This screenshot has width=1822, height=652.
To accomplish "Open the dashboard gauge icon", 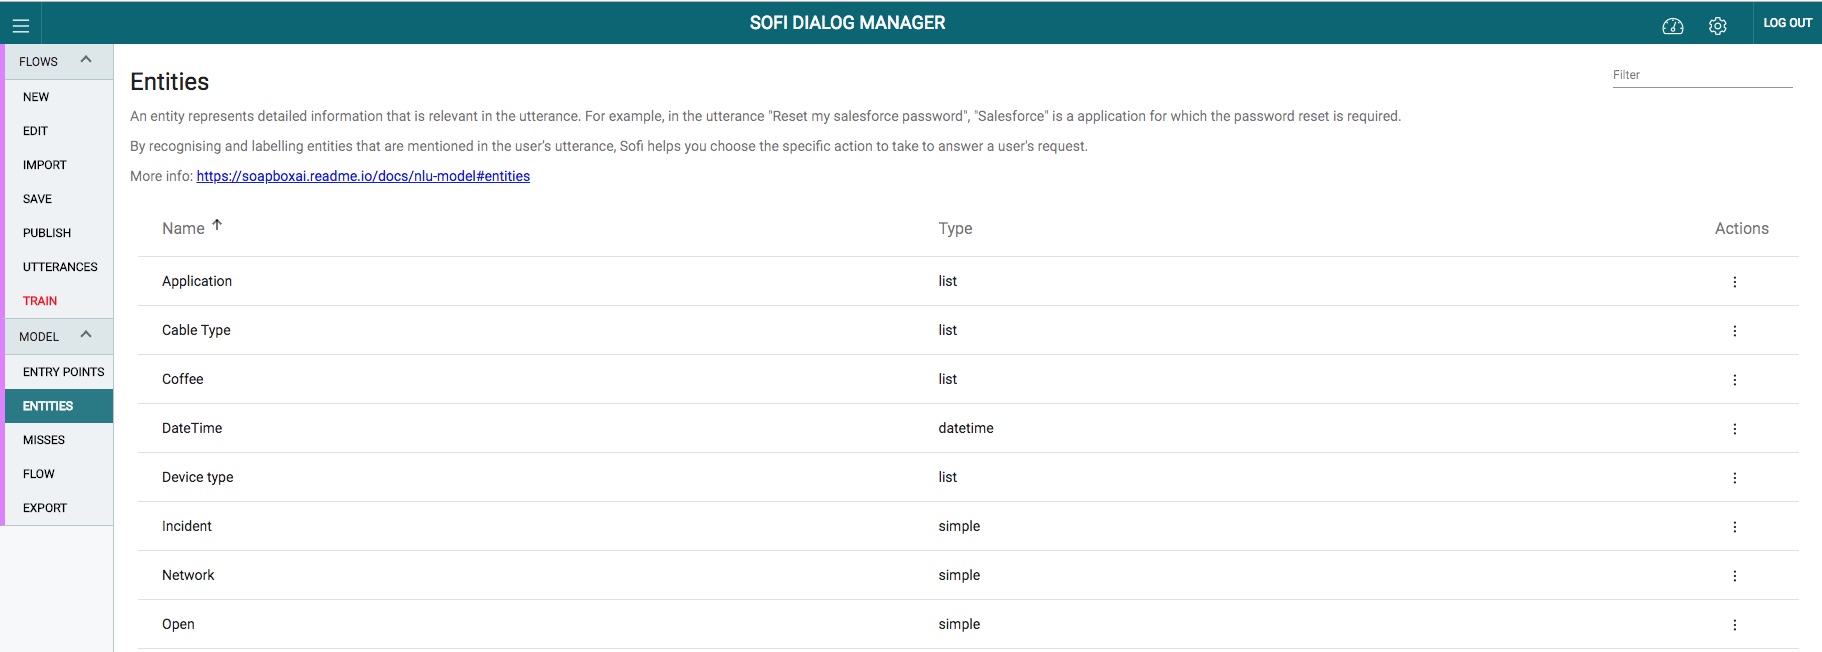I will (1672, 26).
